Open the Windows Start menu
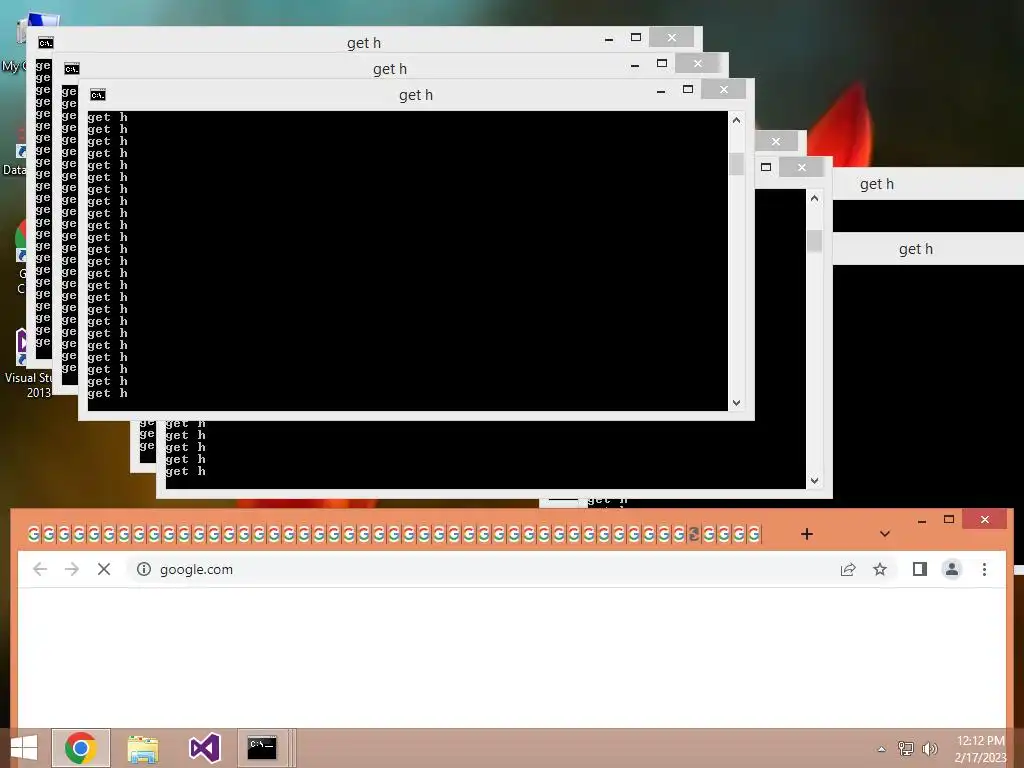The width and height of the screenshot is (1024, 768). (x=24, y=748)
